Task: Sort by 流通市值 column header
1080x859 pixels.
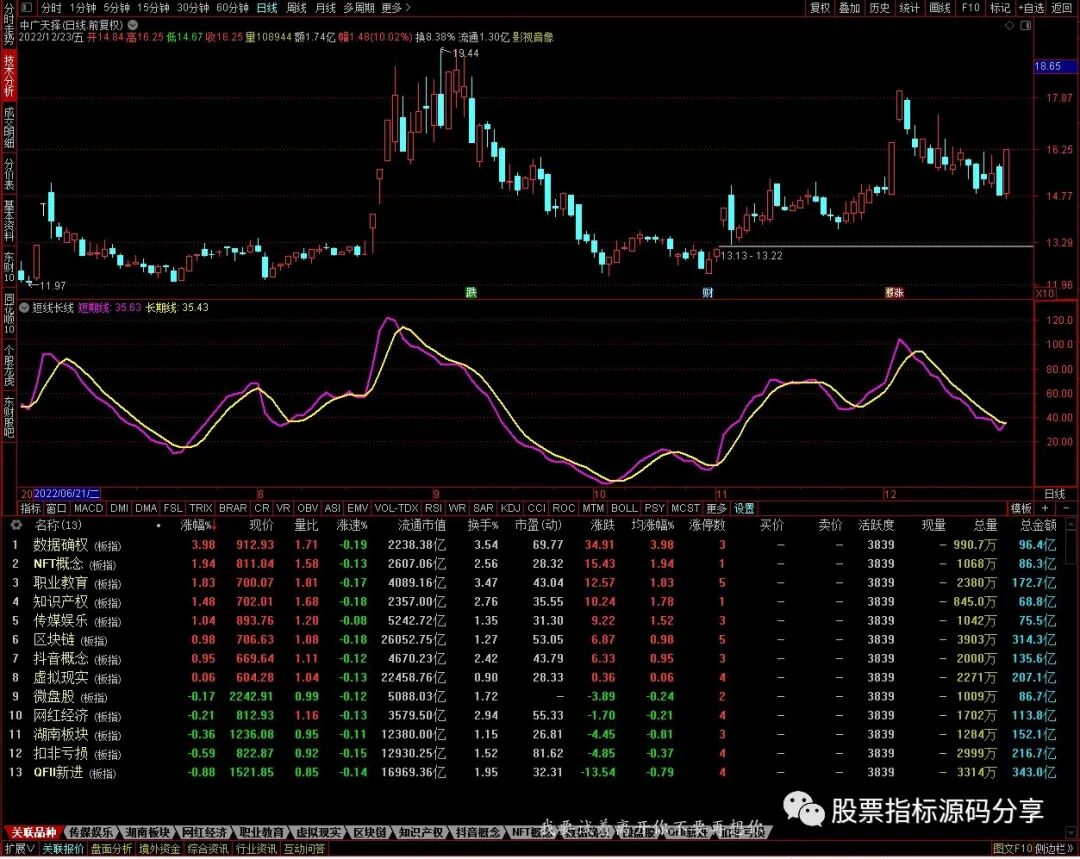Action: tap(422, 525)
